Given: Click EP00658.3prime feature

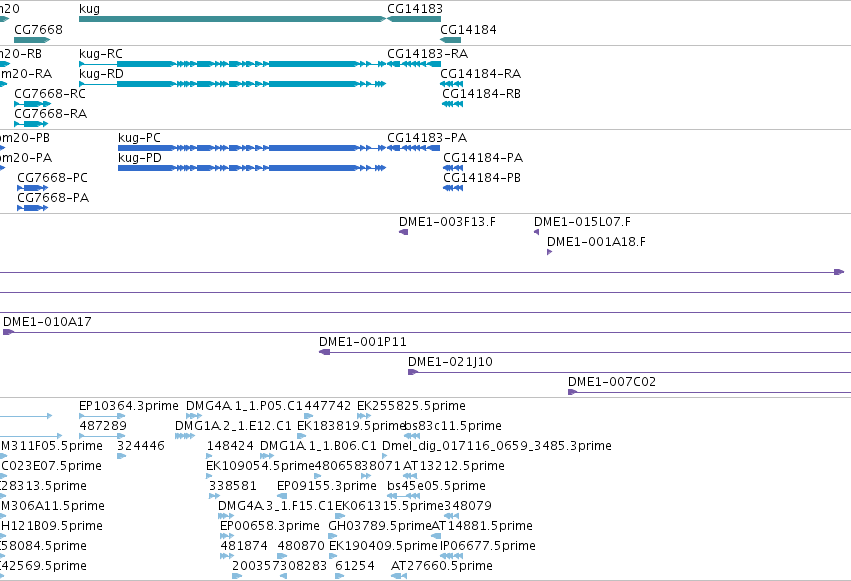Looking at the screenshot, I should [227, 537].
